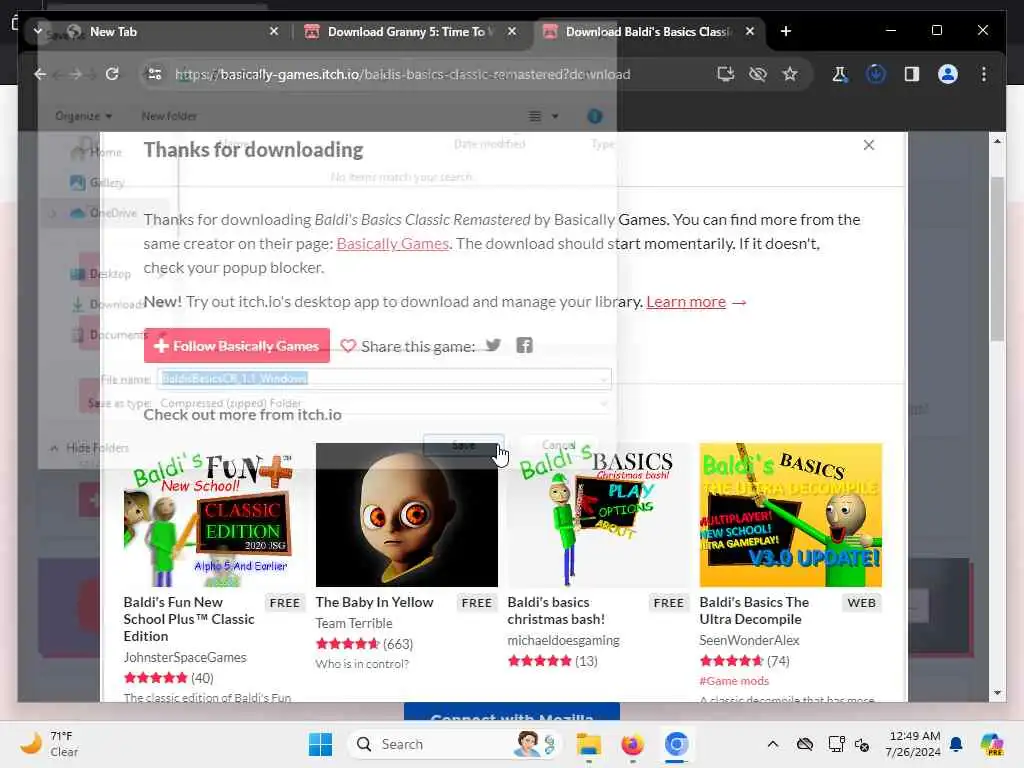Open The Baby In Yellow thumbnail
This screenshot has height=768, width=1024.
407,515
